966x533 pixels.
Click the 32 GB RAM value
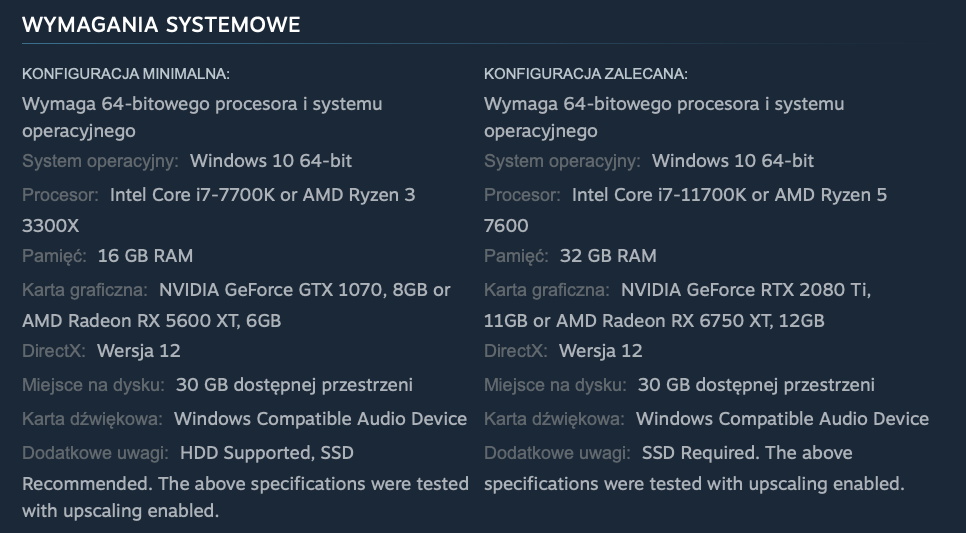(608, 256)
